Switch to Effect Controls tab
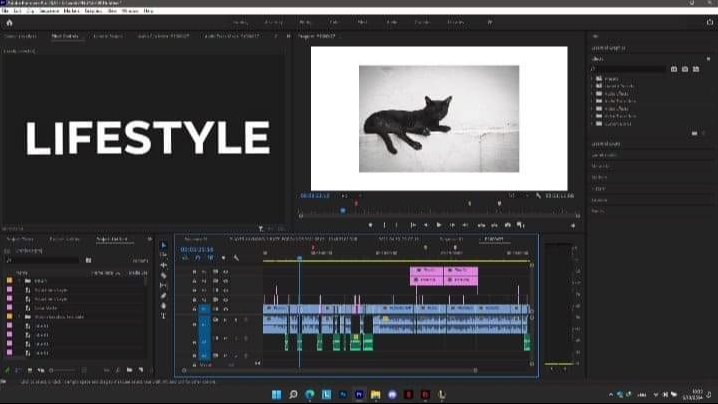This screenshot has height=404, width=718. click(65, 36)
